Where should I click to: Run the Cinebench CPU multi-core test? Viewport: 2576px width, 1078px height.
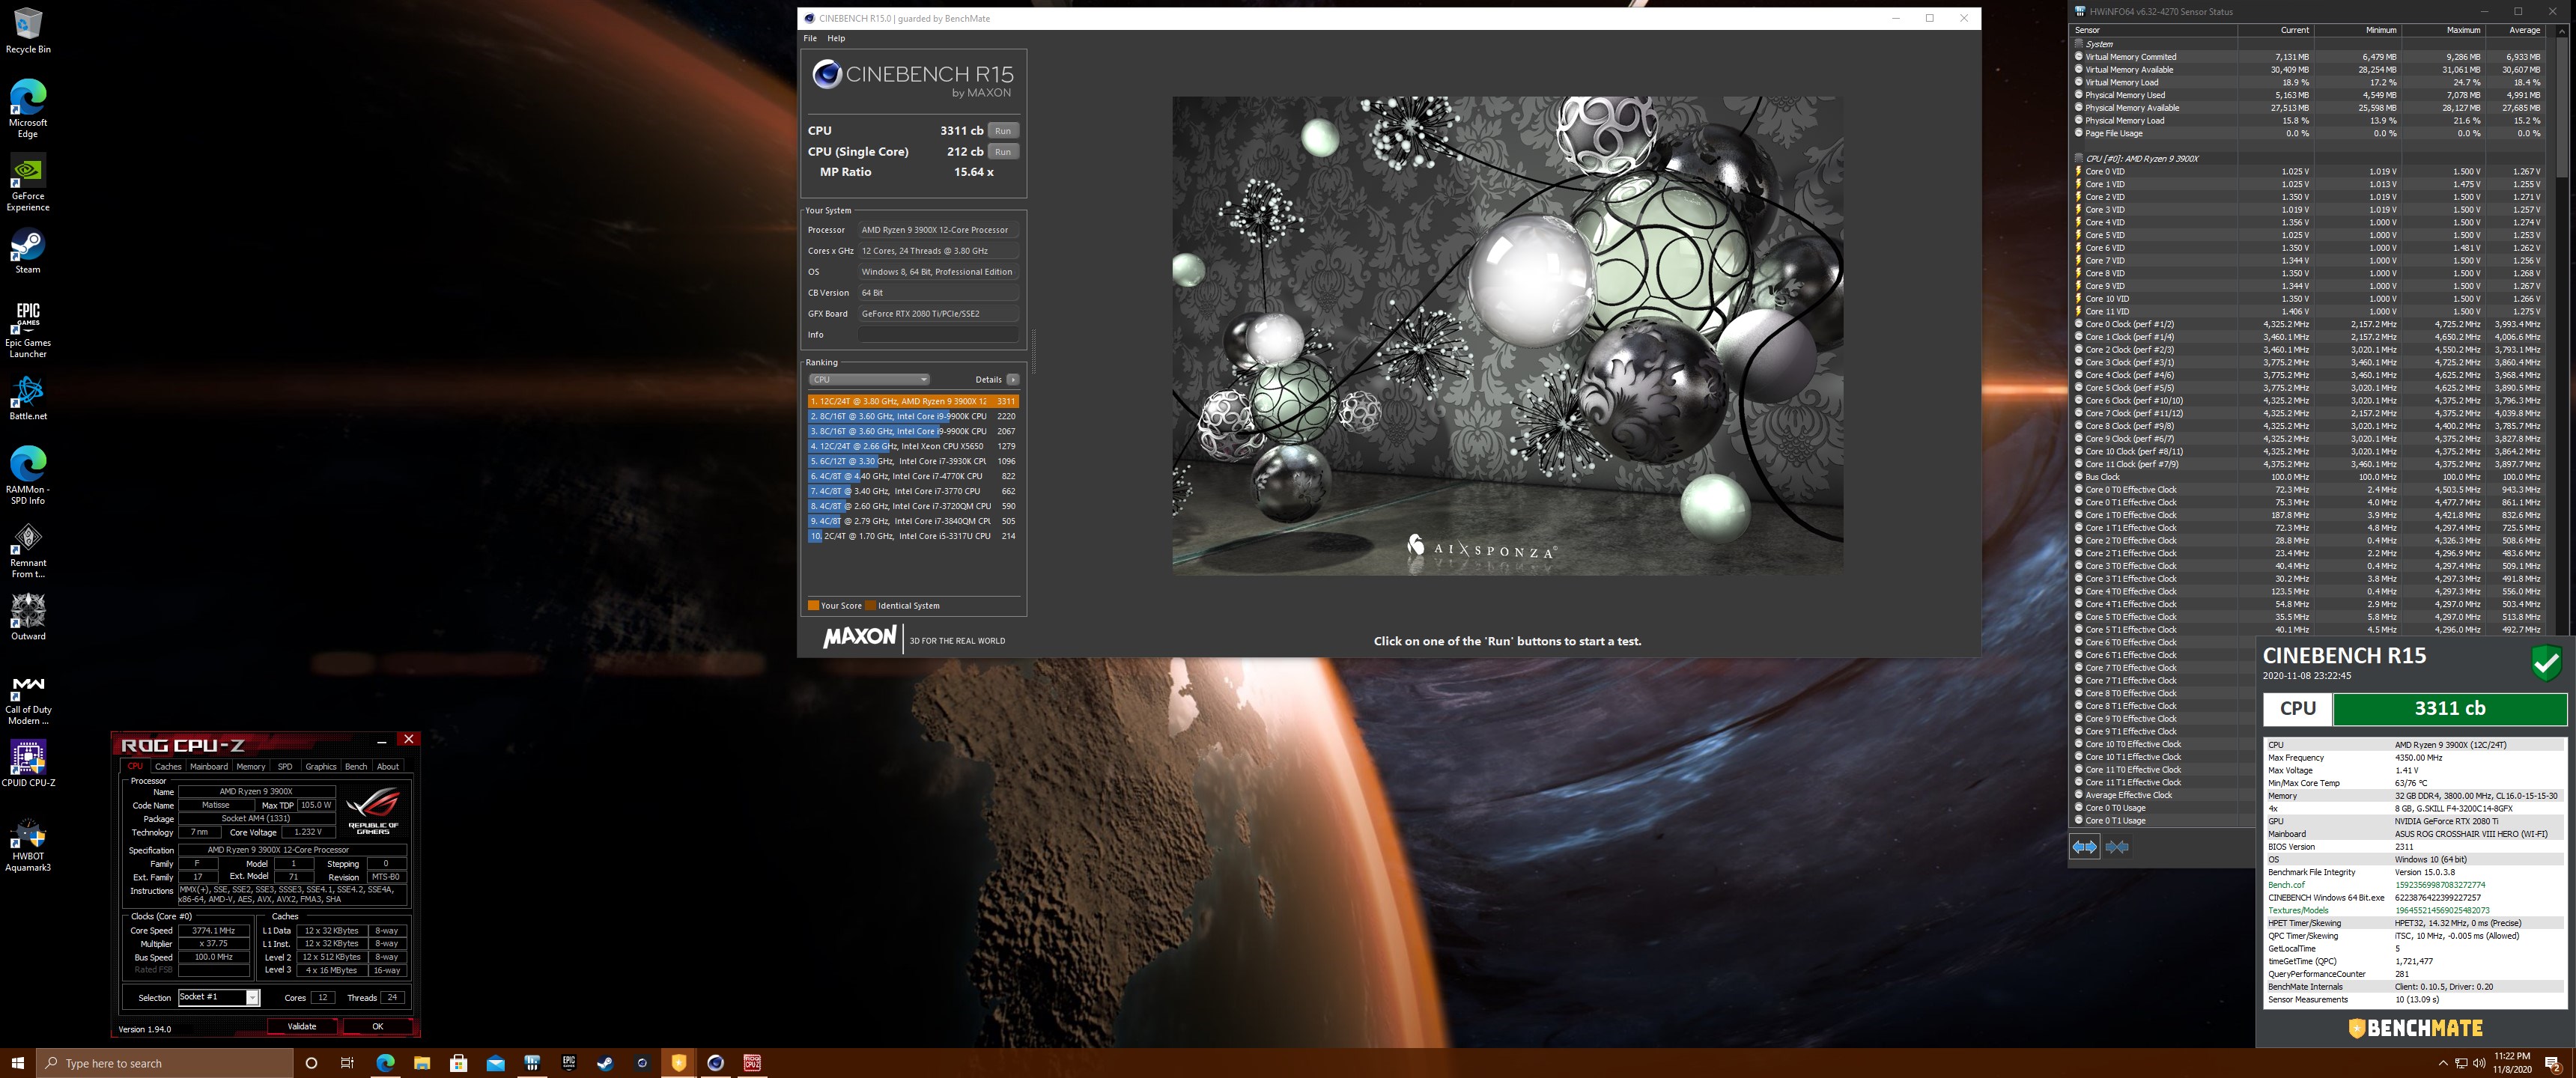coord(1003,130)
